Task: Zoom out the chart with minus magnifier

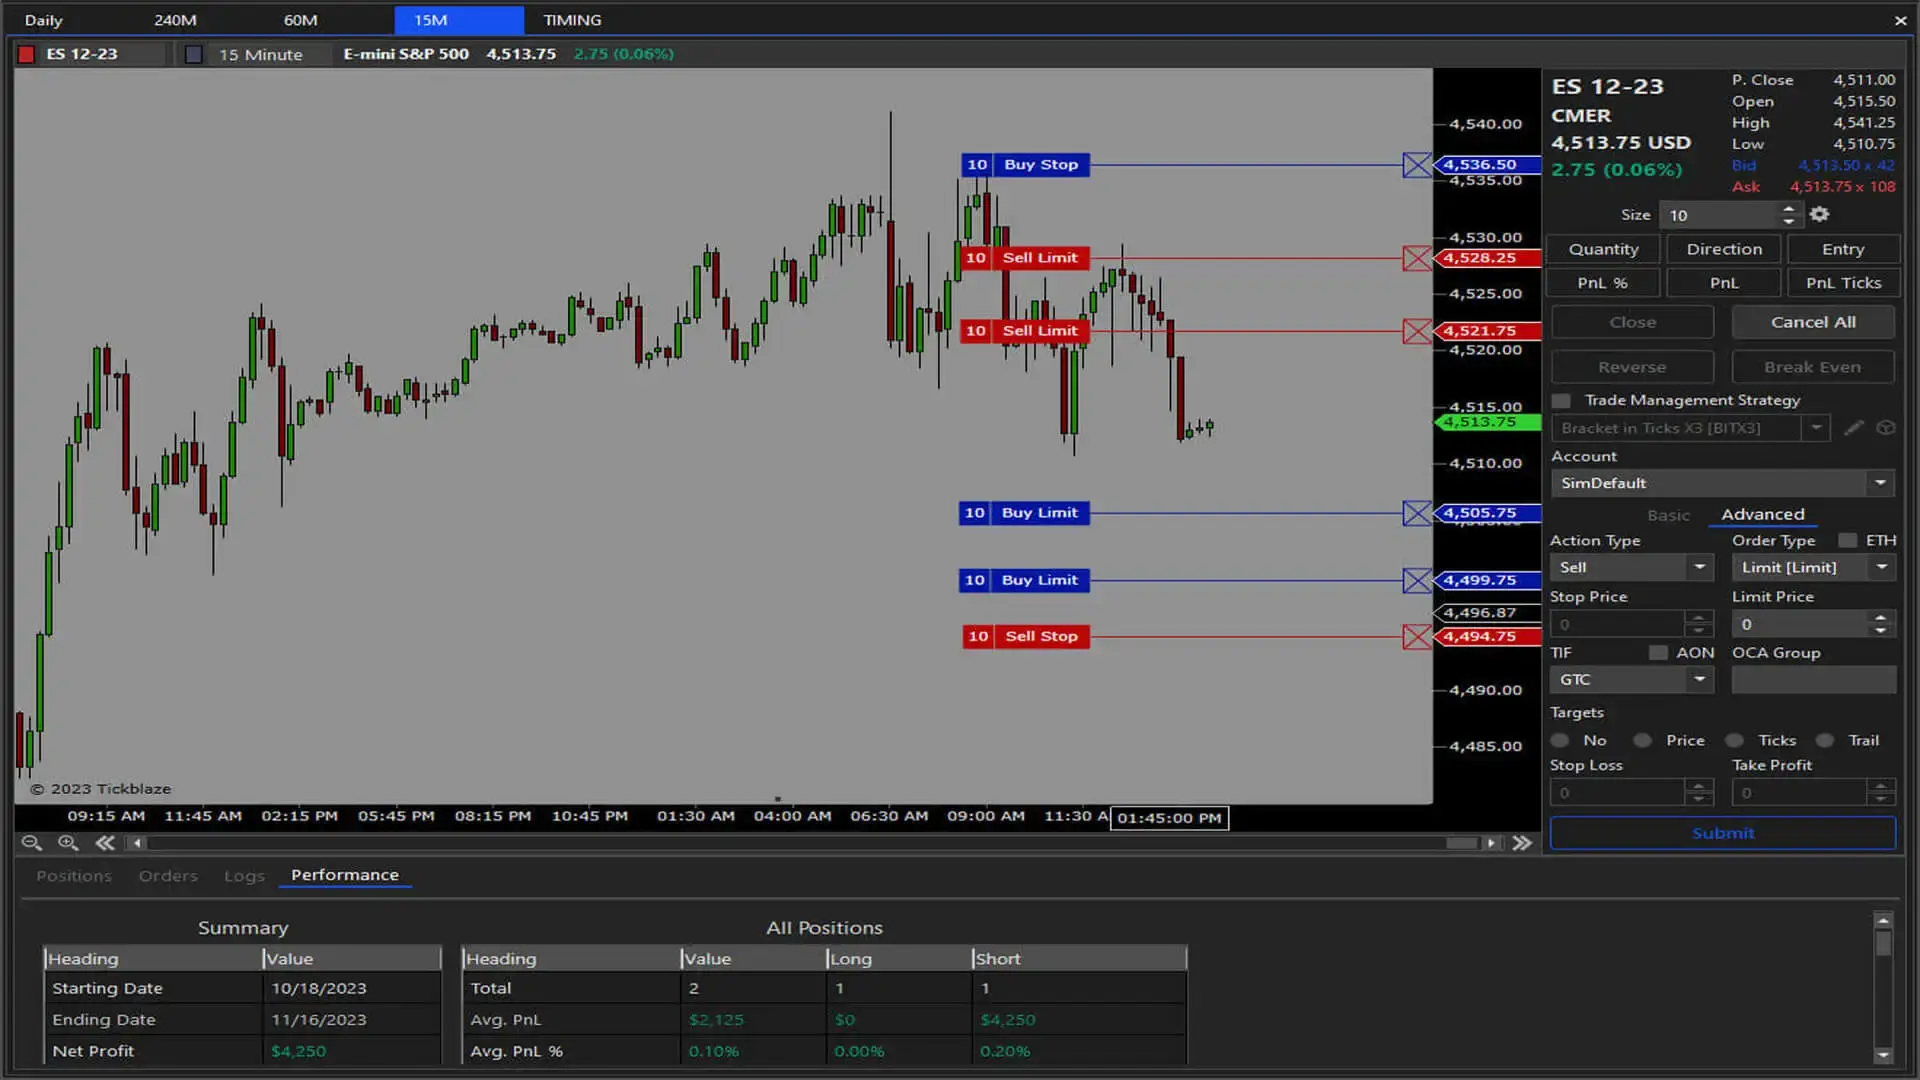Action: 31,843
